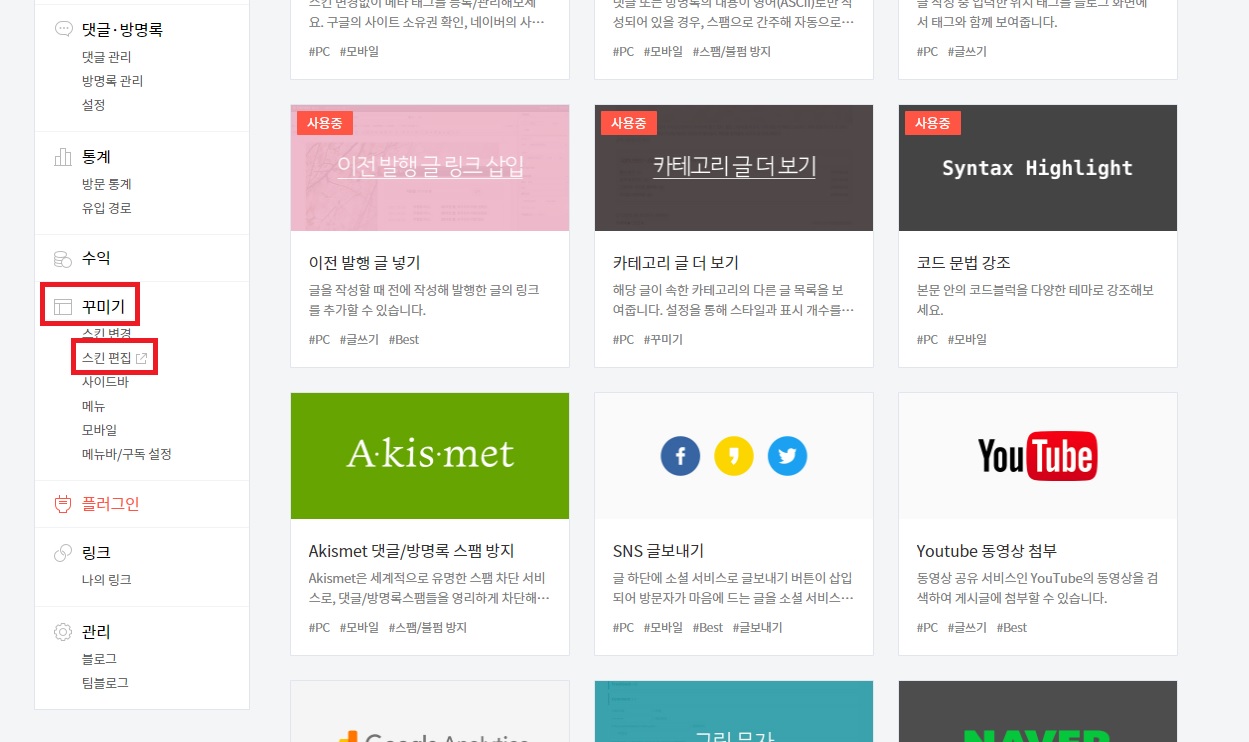The width and height of the screenshot is (1249, 742).
Task: Click #Best tag under 이전 발행 글 넣기
Action: click(404, 340)
